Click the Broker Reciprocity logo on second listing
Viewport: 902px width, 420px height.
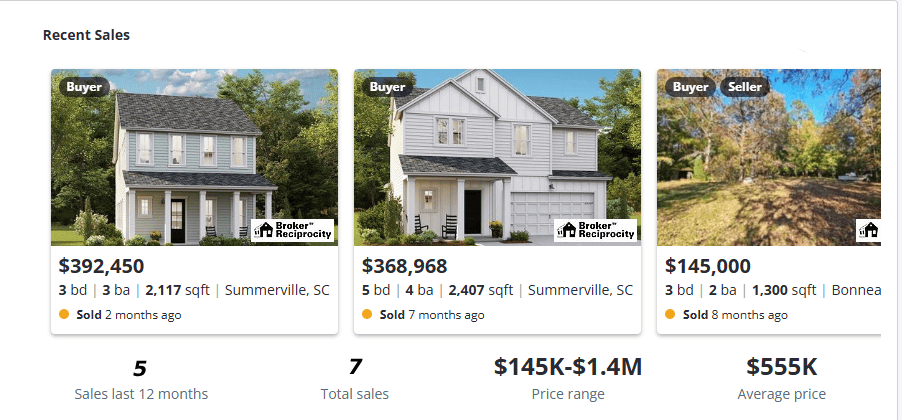click(x=595, y=230)
